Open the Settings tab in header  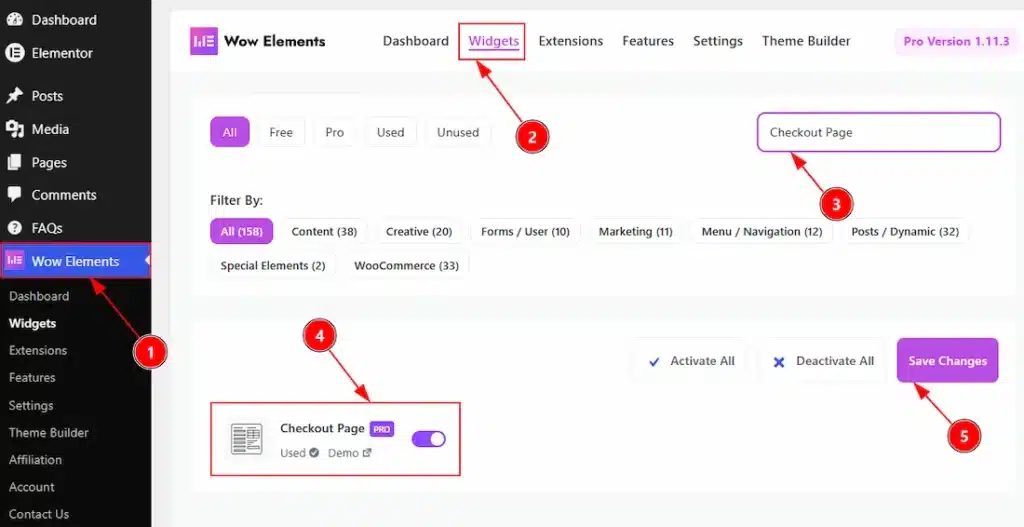718,41
